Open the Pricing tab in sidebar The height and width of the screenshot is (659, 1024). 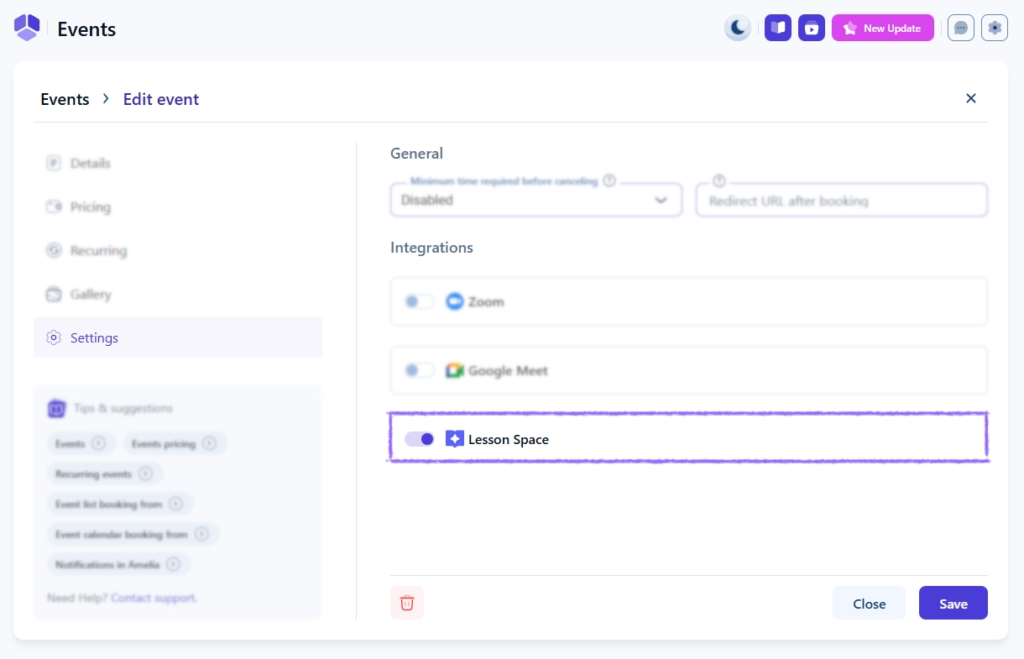tap(90, 207)
